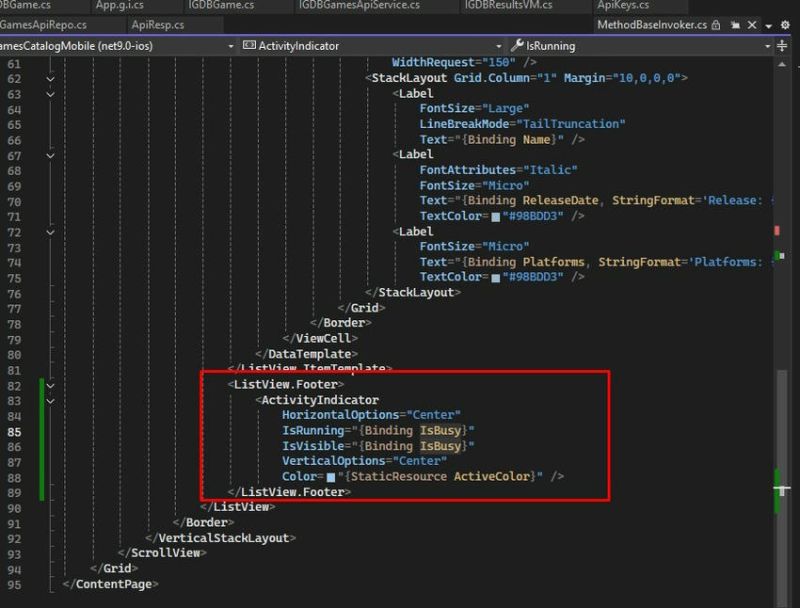Open the IsRunning member dropdown

767,46
